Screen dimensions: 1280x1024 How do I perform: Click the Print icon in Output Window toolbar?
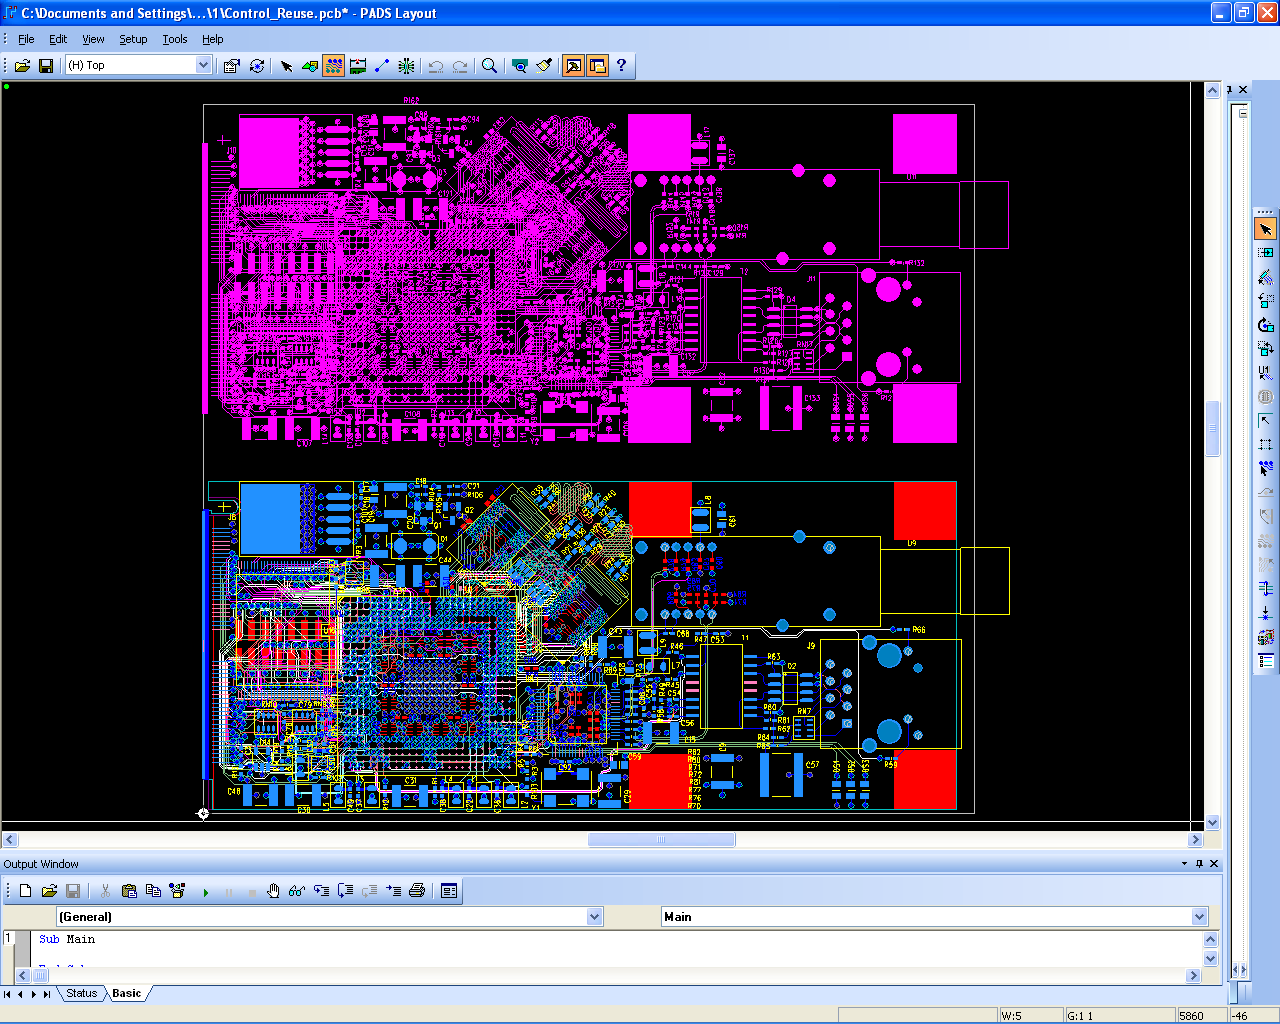pos(417,891)
